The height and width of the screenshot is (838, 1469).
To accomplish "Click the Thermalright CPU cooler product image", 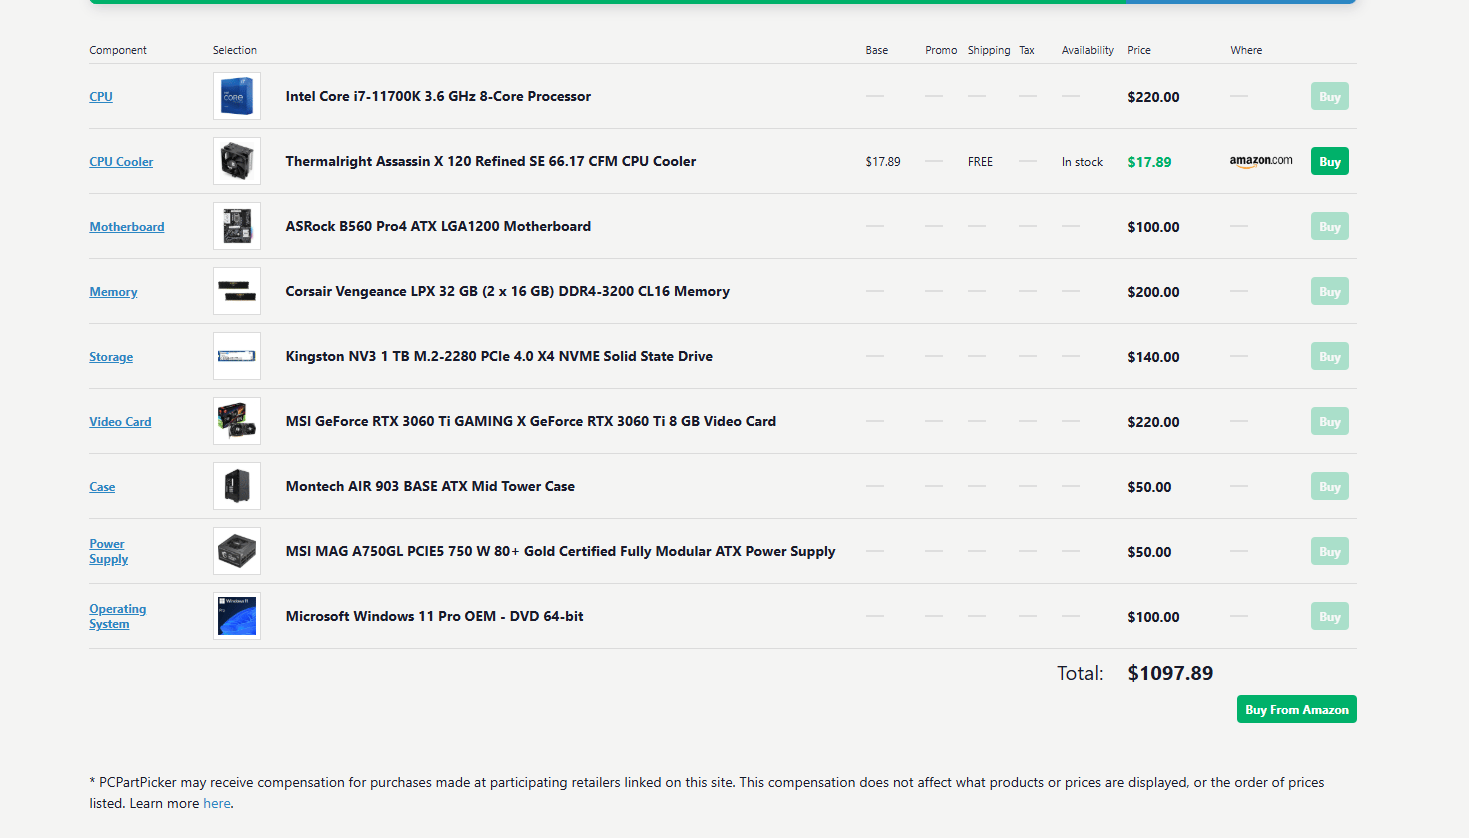I will [237, 161].
